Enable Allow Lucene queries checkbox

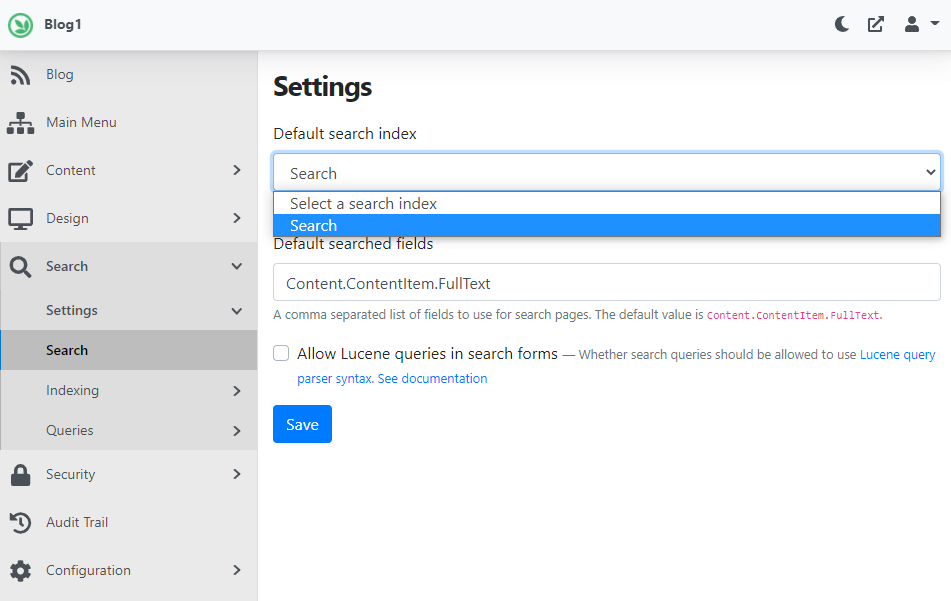[281, 353]
